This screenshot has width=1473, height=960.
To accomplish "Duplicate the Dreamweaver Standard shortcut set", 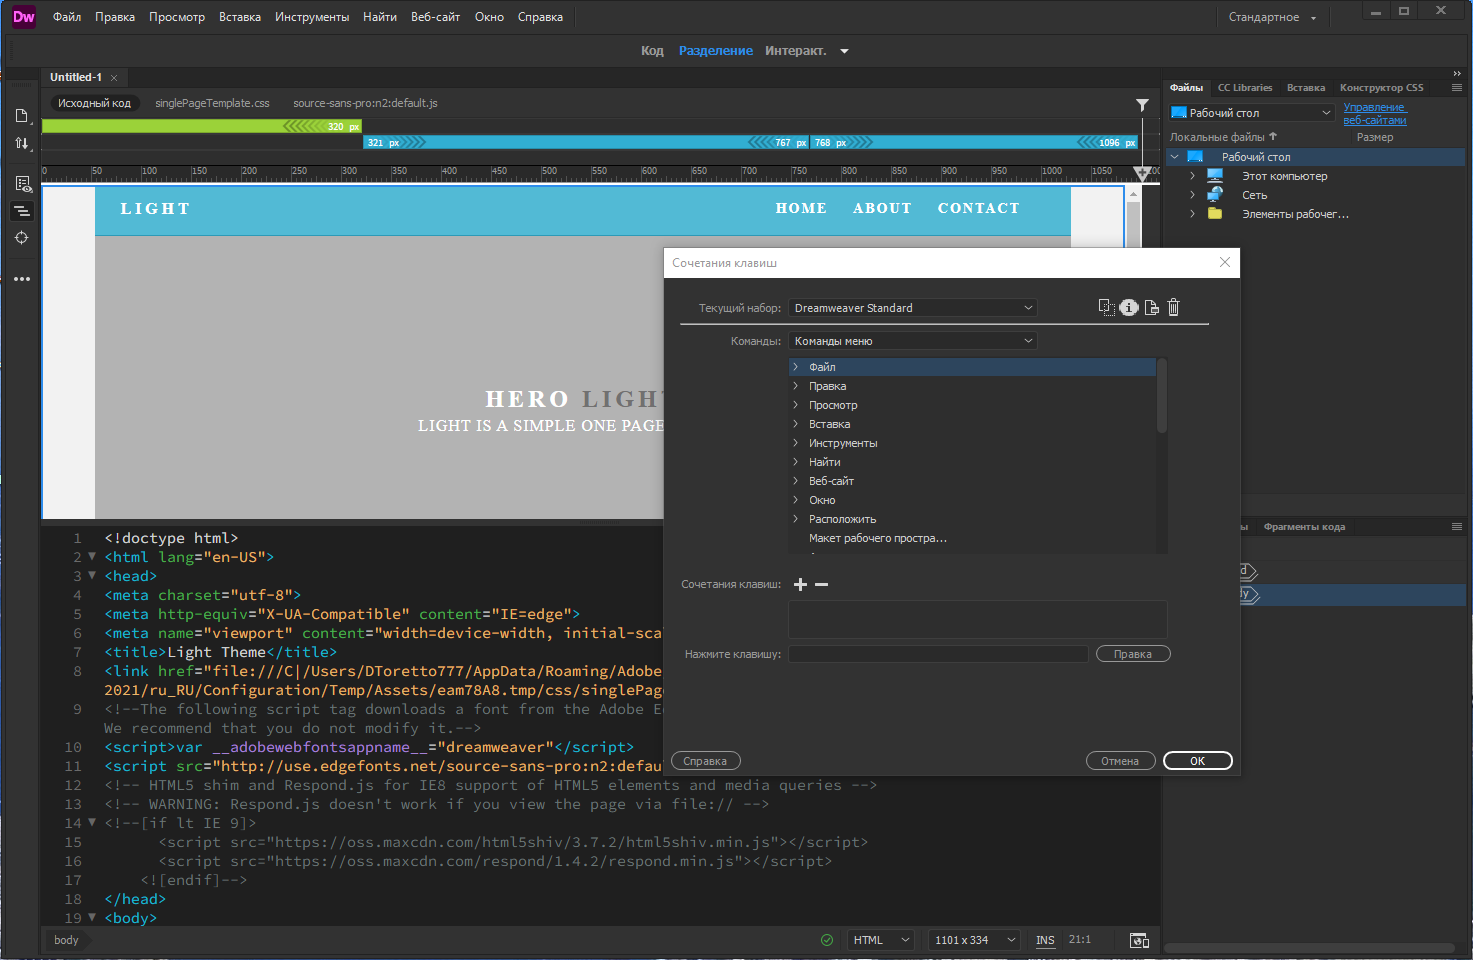I will tap(1106, 308).
